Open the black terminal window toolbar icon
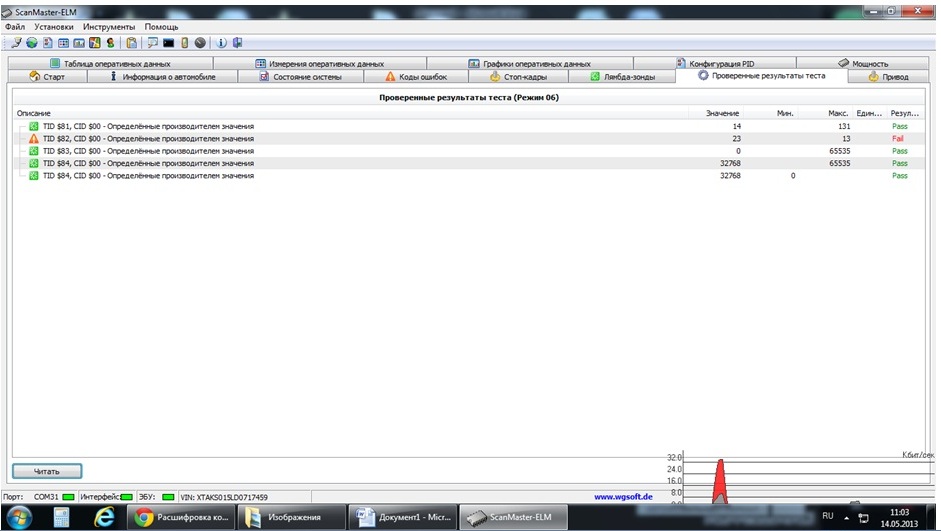This screenshot has width=941, height=531. coord(169,43)
